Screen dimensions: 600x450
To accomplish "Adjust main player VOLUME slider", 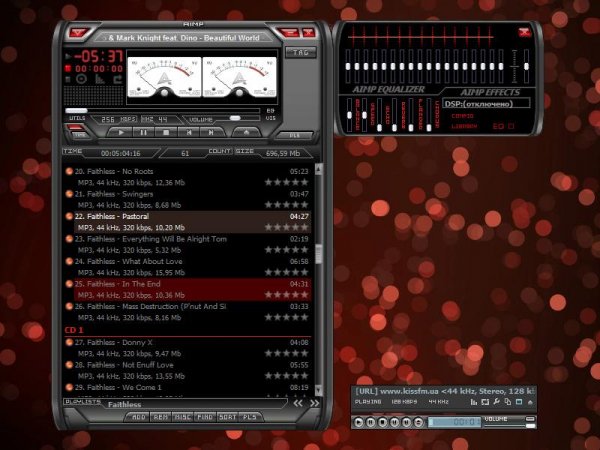I will pos(234,118).
